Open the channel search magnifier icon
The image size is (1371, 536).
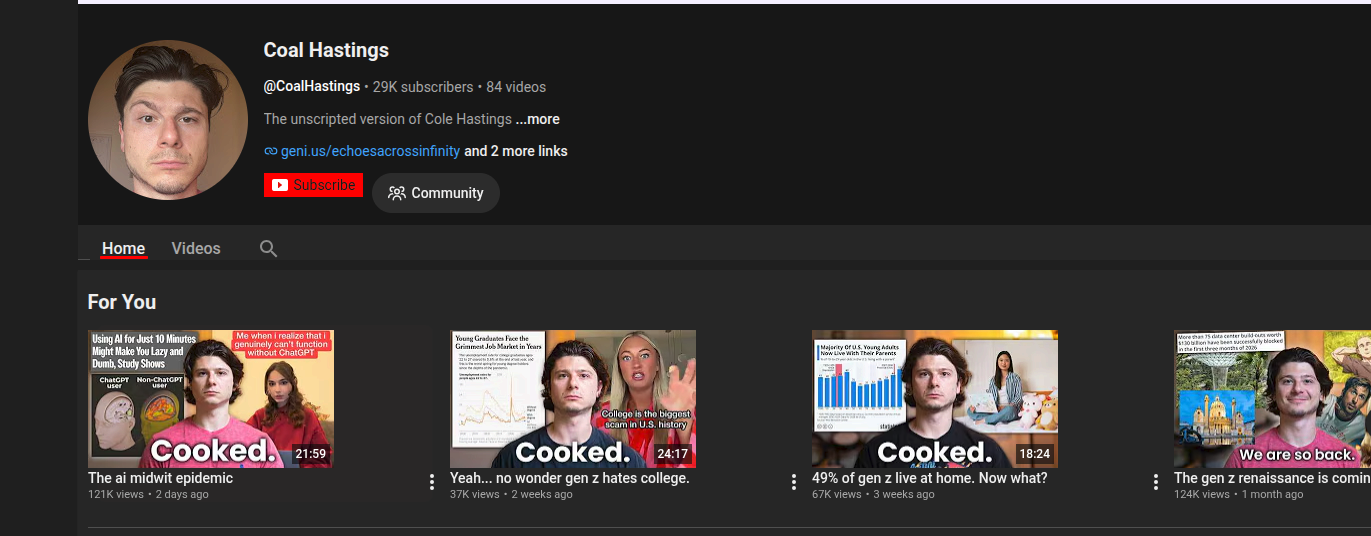268,248
